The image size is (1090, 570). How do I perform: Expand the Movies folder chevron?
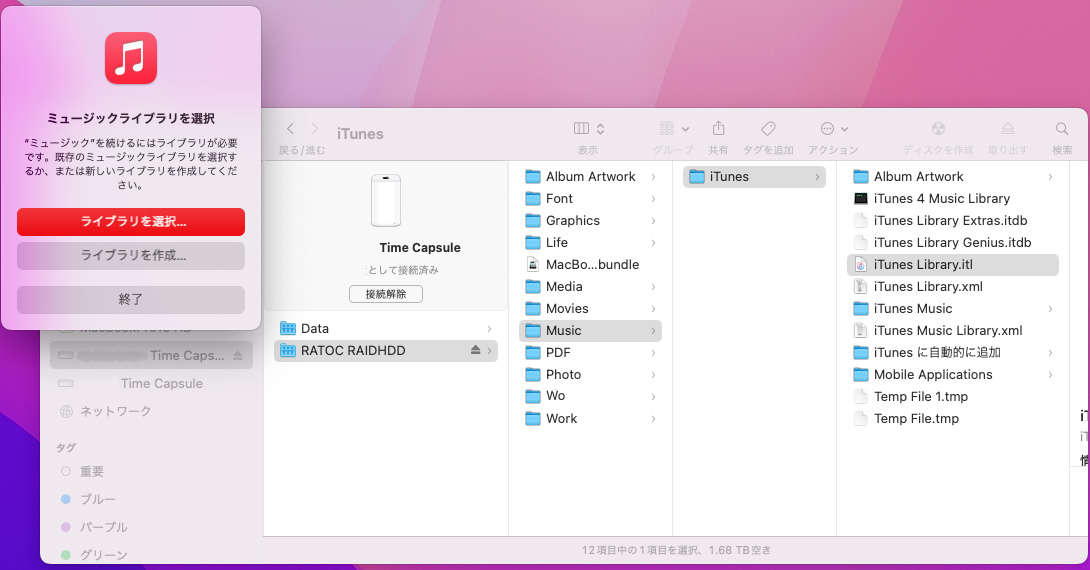pyautogui.click(x=653, y=309)
